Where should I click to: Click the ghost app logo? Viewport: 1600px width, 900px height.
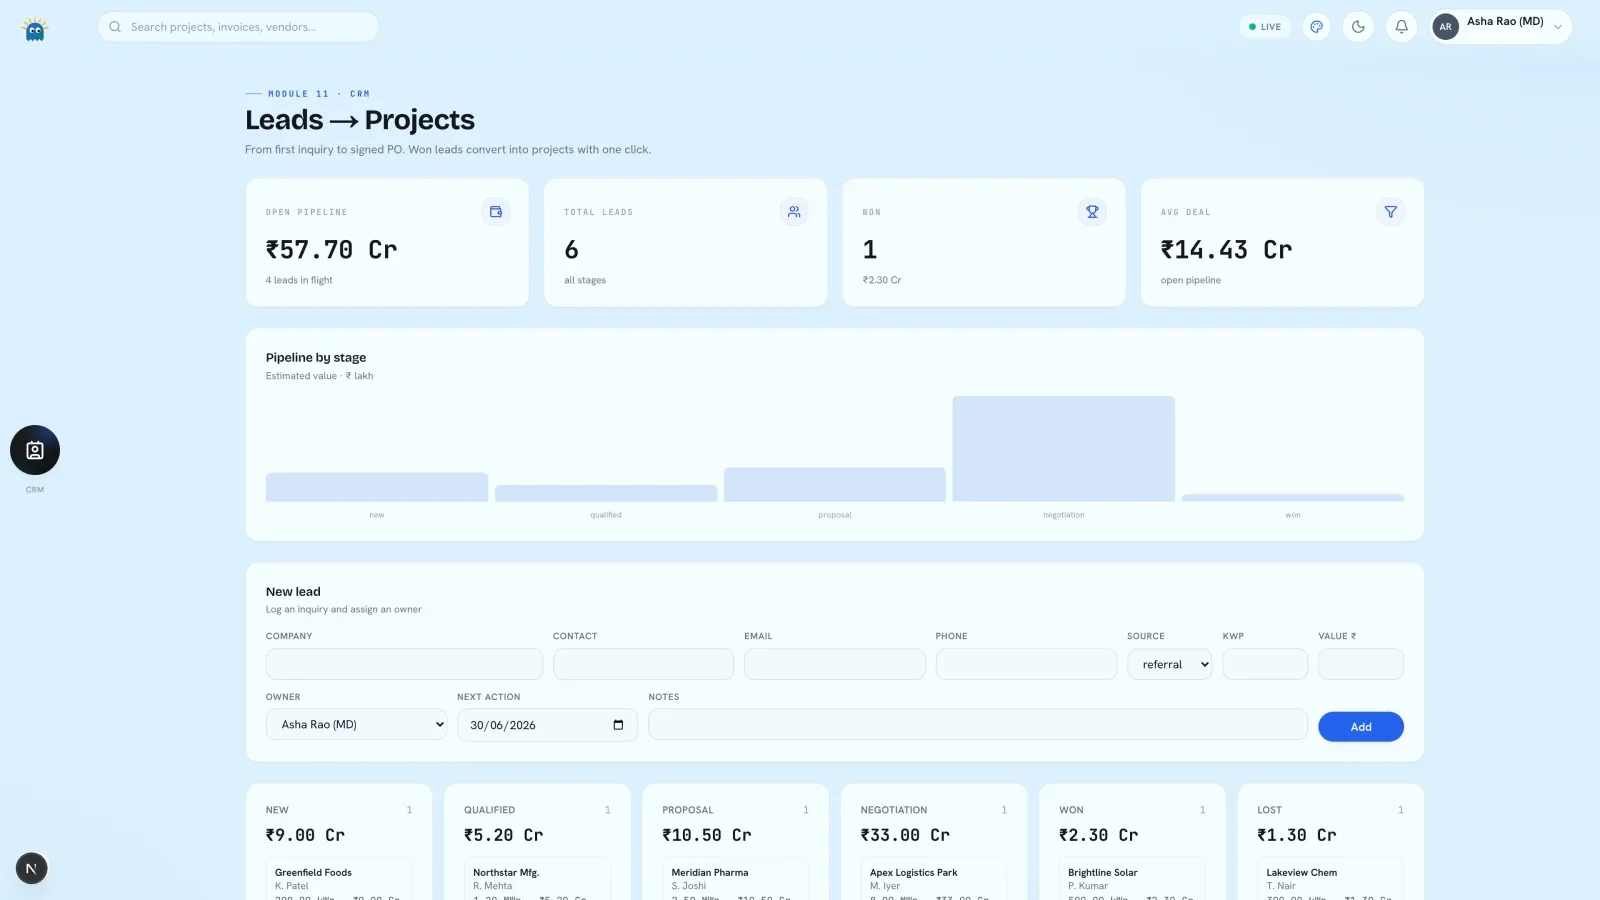[35, 29]
